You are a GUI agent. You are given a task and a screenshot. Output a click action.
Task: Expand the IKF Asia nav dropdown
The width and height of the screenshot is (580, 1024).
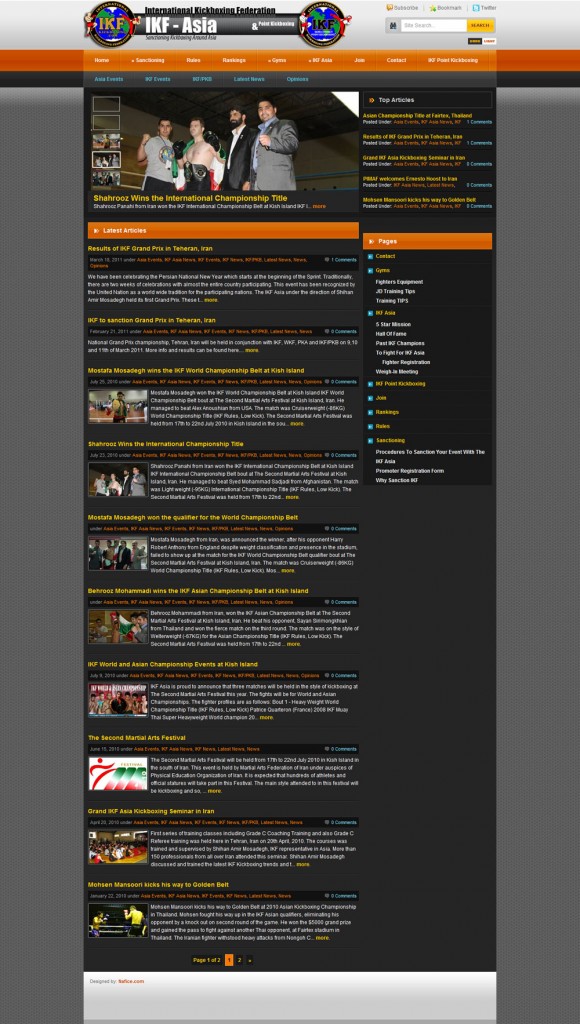pyautogui.click(x=320, y=60)
